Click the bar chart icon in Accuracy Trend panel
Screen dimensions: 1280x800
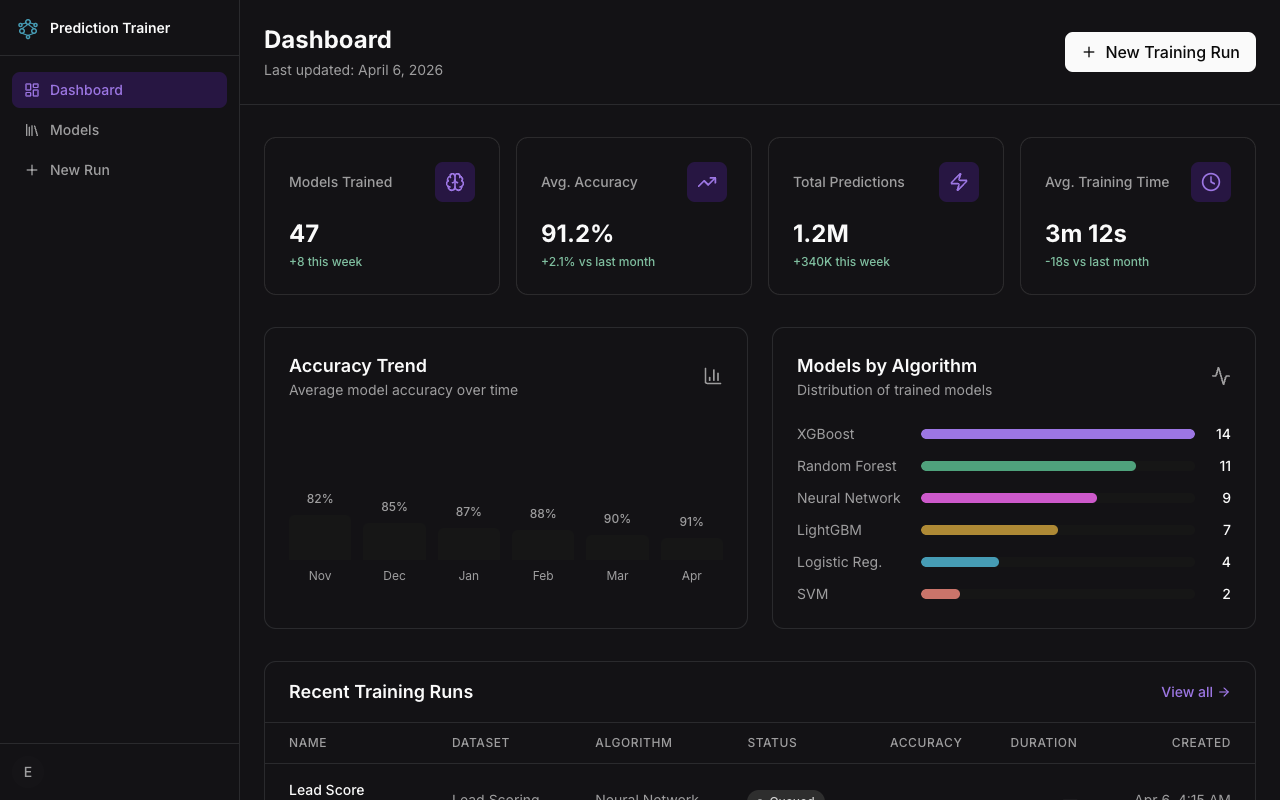pyautogui.click(x=712, y=375)
